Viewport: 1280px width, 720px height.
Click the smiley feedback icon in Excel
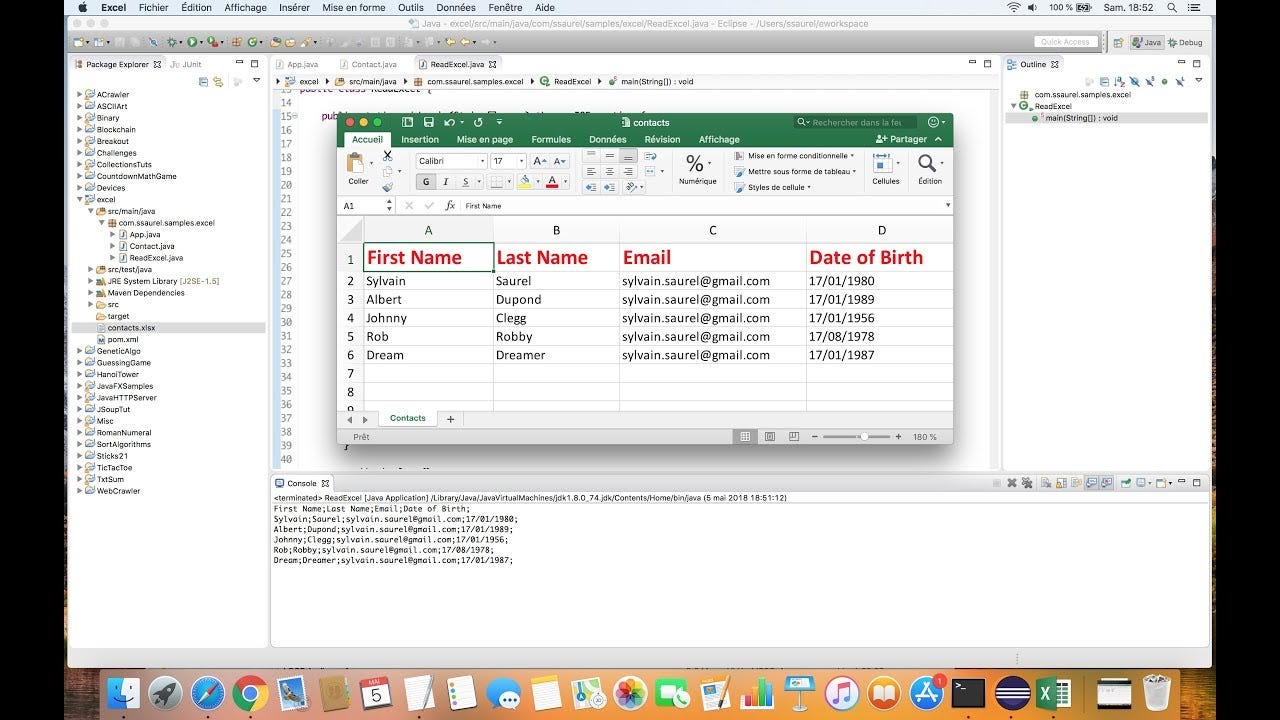933,122
